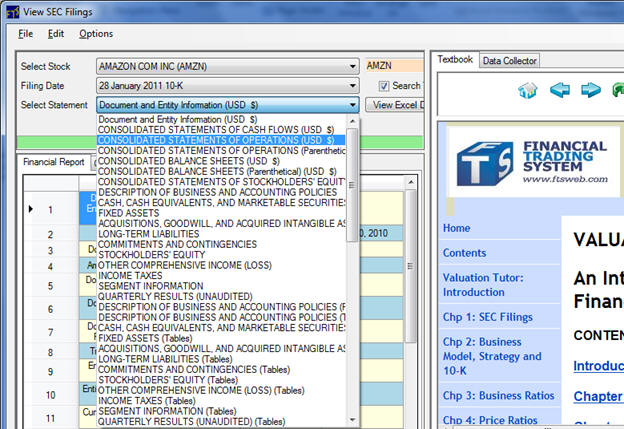Switch to the Data Collector tab

509,61
